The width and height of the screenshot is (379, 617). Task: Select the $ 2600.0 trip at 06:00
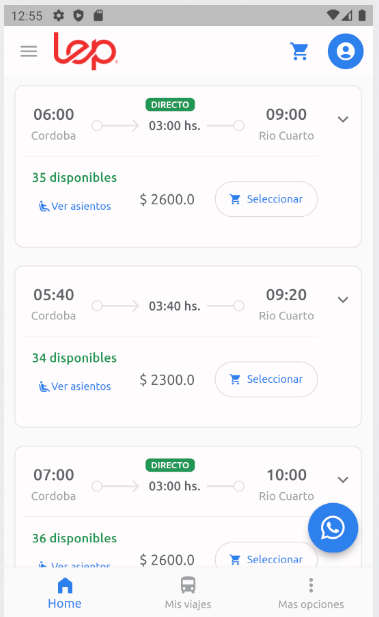[x=266, y=199]
